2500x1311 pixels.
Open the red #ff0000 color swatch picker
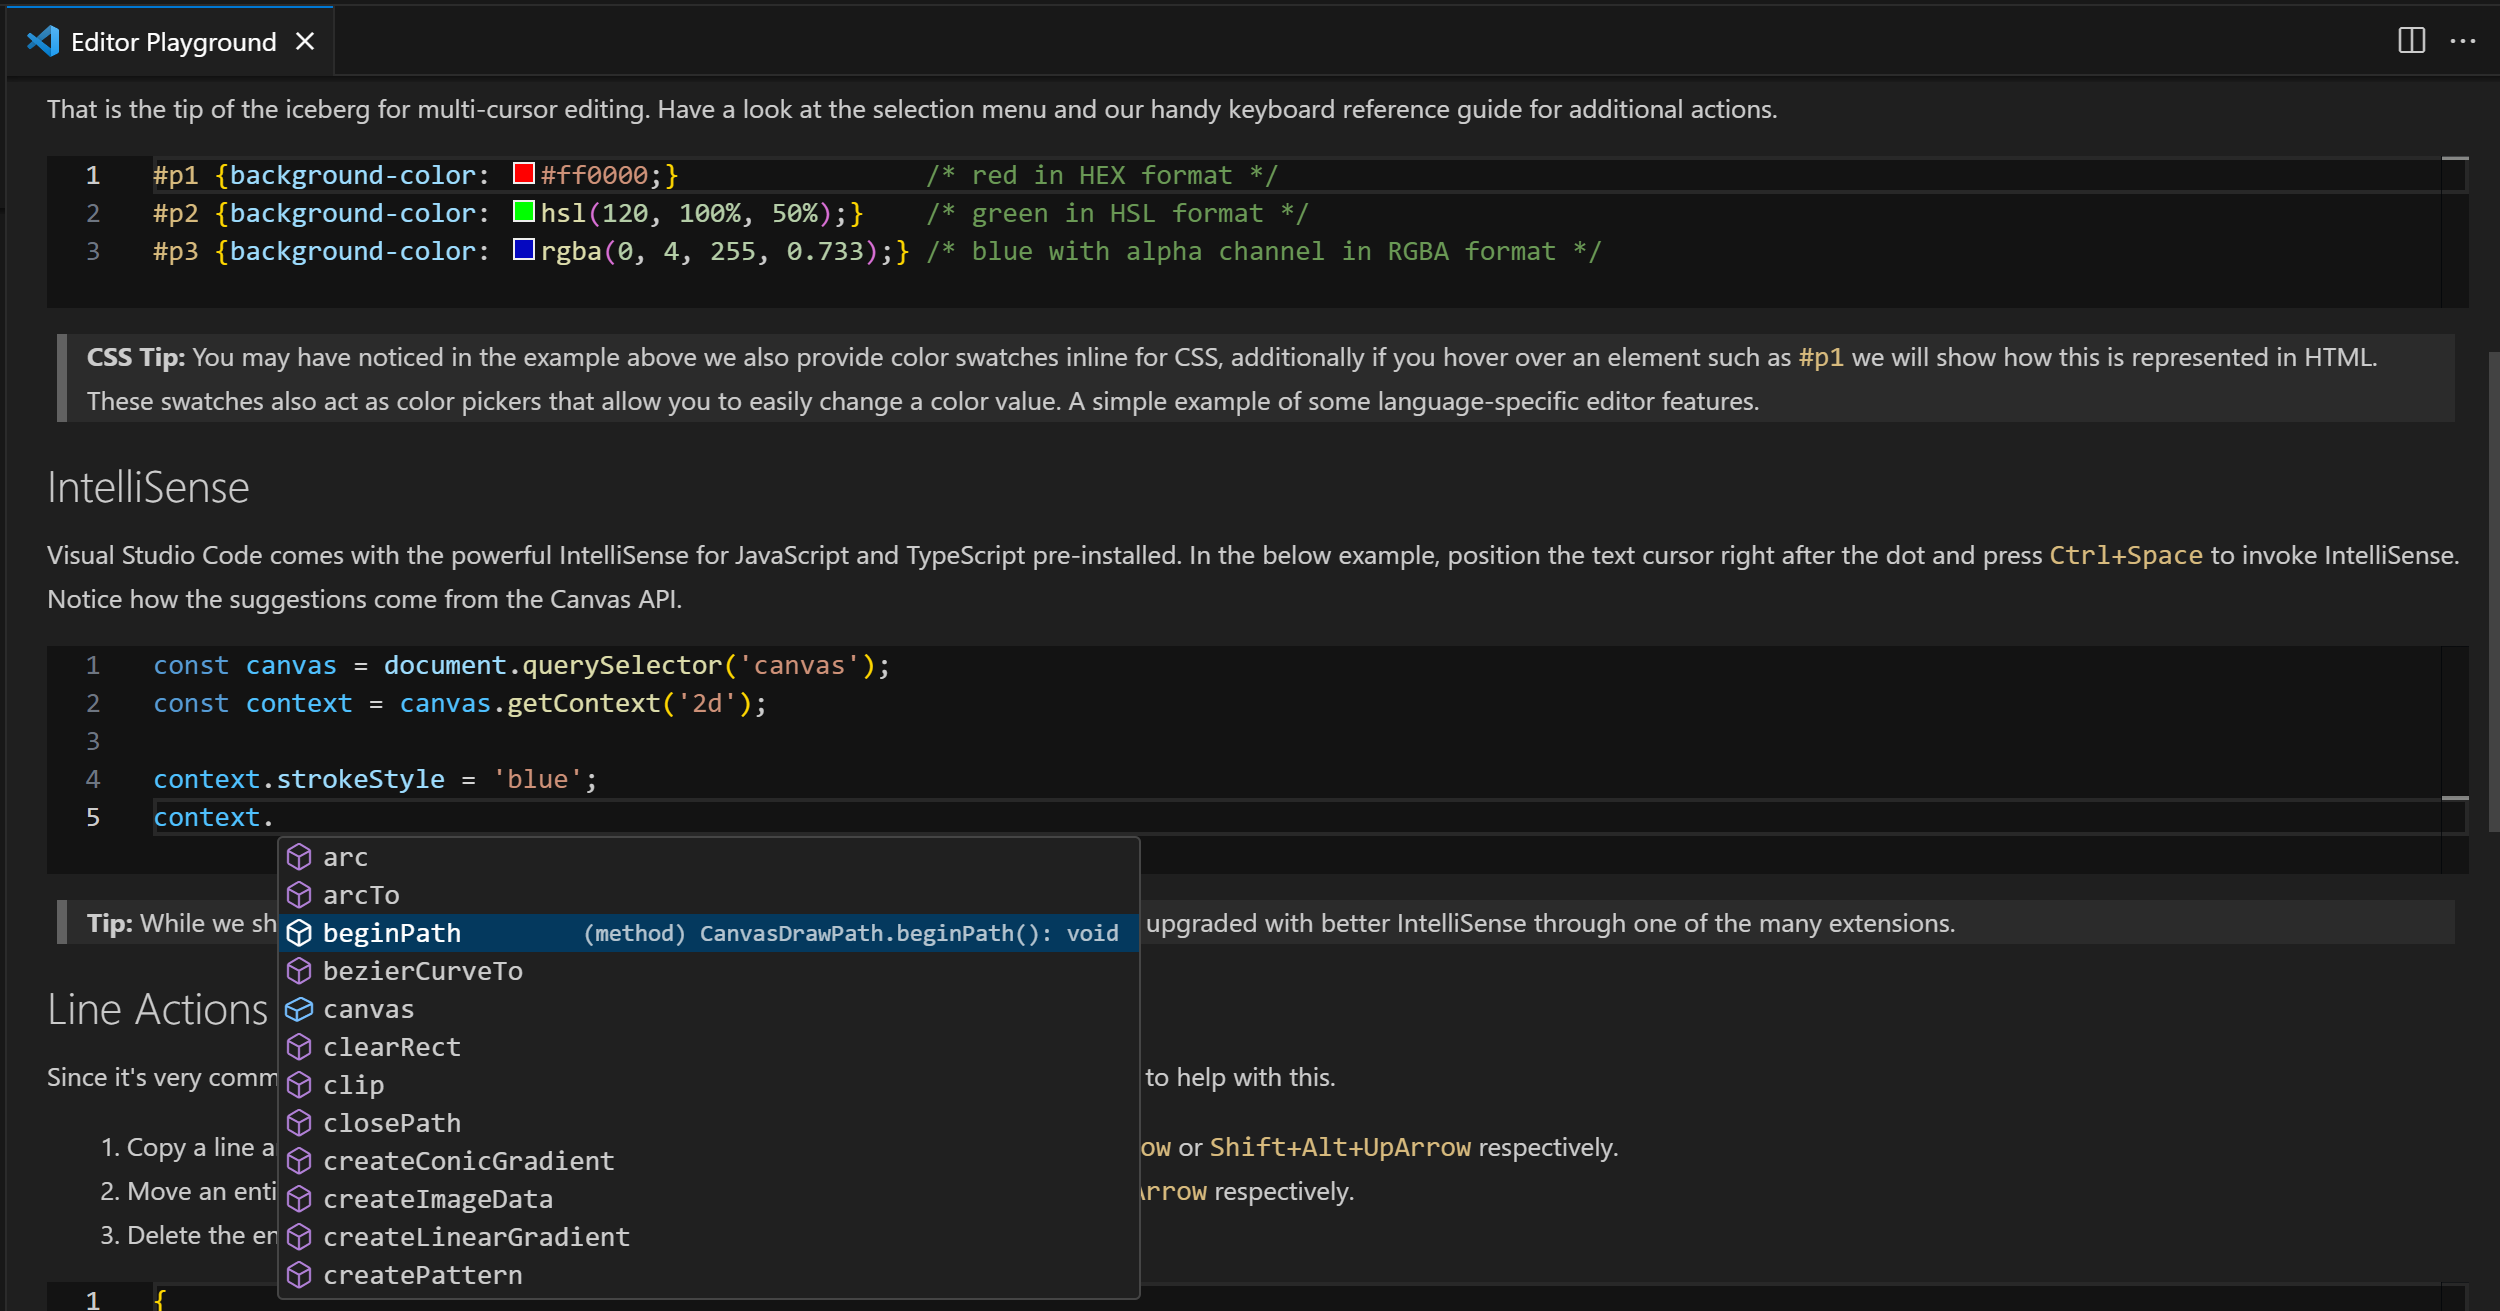(523, 173)
